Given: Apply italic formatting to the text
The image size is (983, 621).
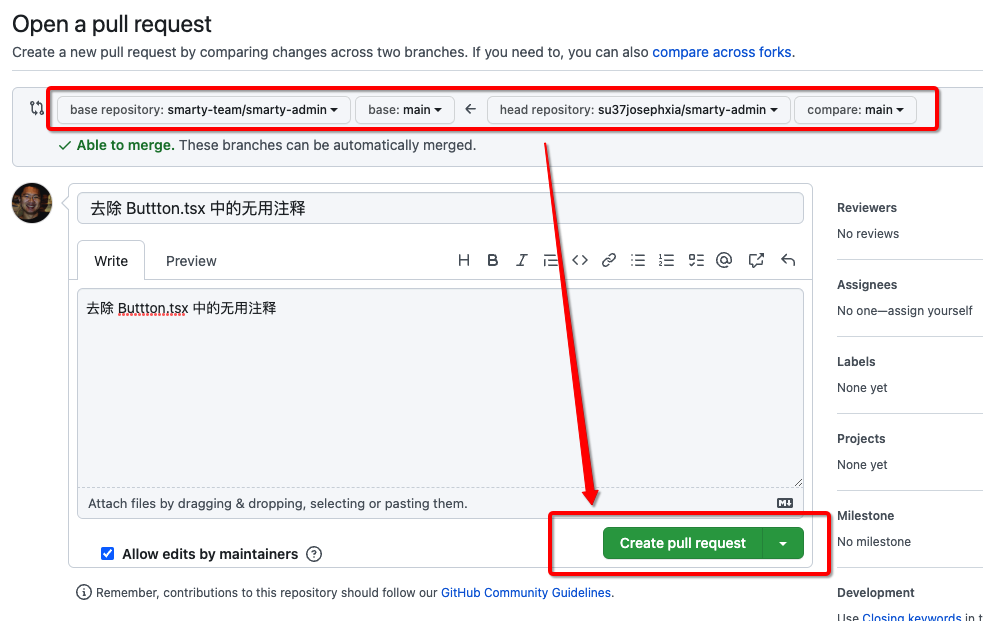Looking at the screenshot, I should [521, 260].
